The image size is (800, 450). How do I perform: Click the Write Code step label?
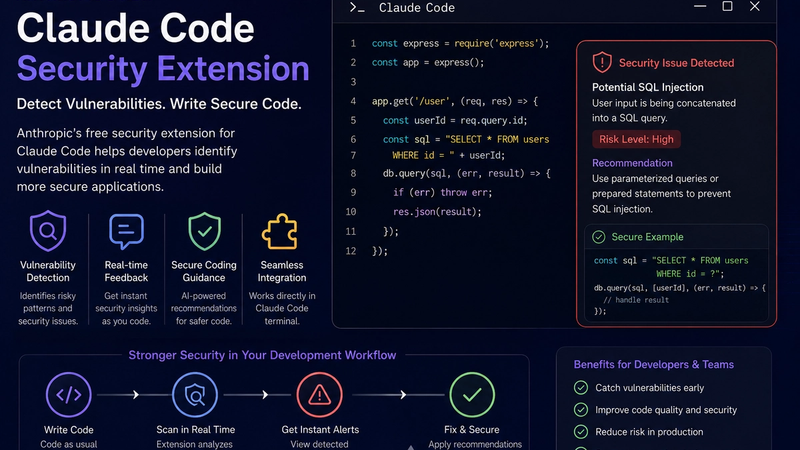pyautogui.click(x=68, y=430)
